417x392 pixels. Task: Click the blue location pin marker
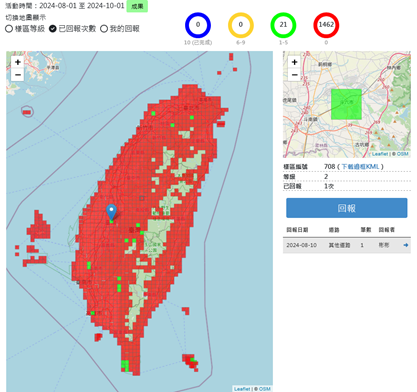(111, 212)
